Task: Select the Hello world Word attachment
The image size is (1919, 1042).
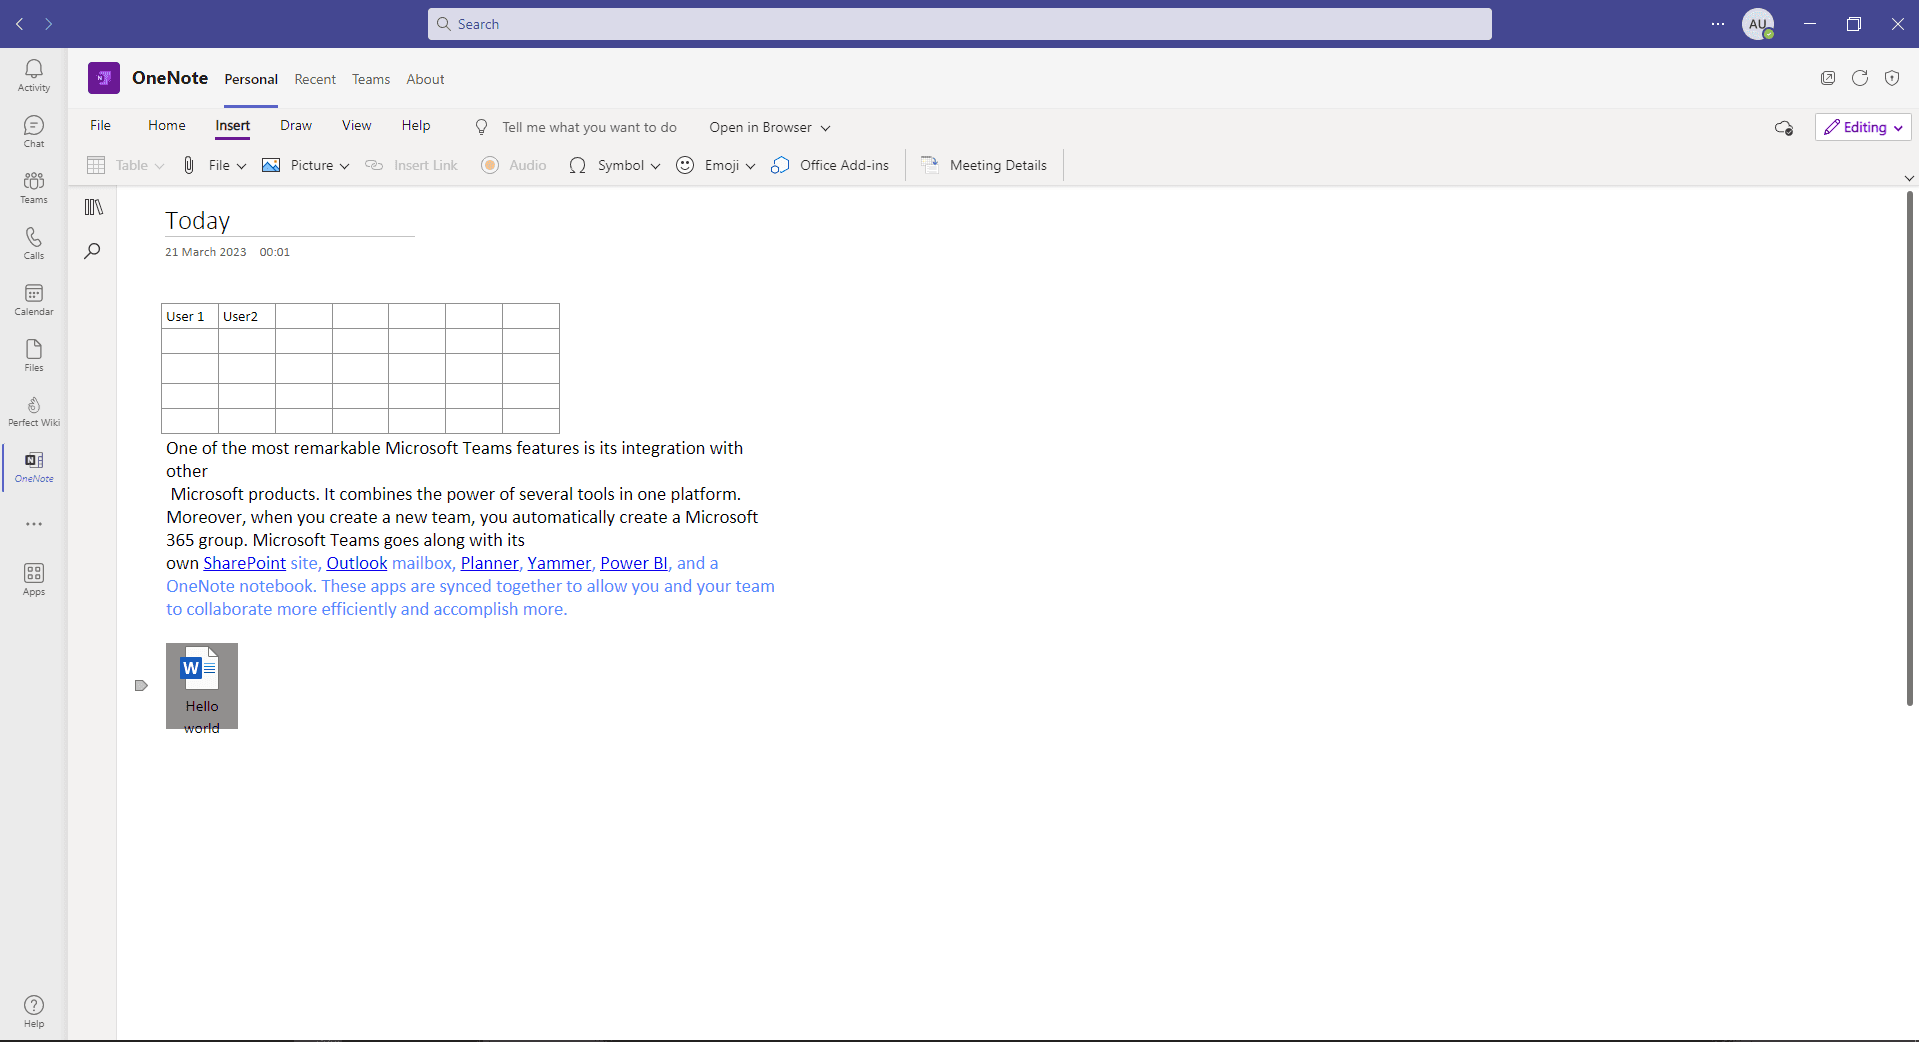Action: coord(202,686)
